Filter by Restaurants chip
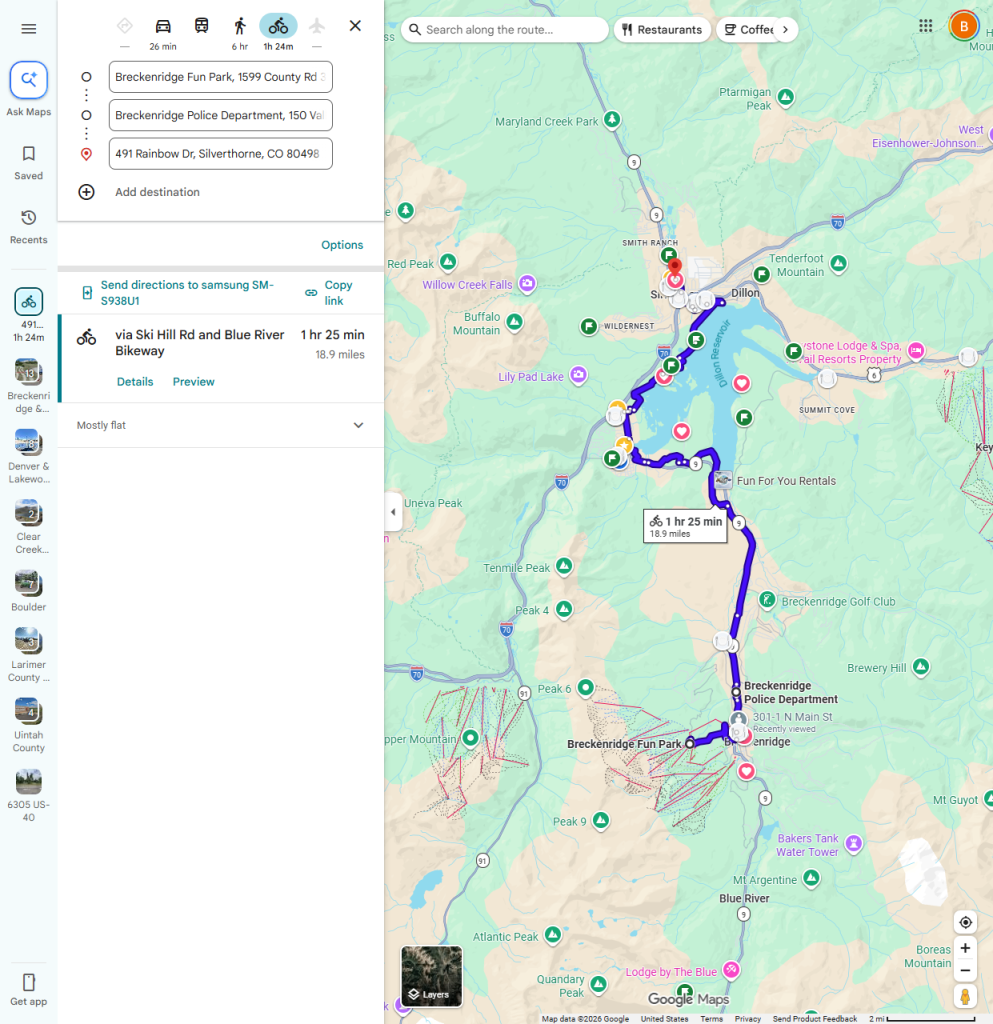993x1024 pixels. coord(662,29)
